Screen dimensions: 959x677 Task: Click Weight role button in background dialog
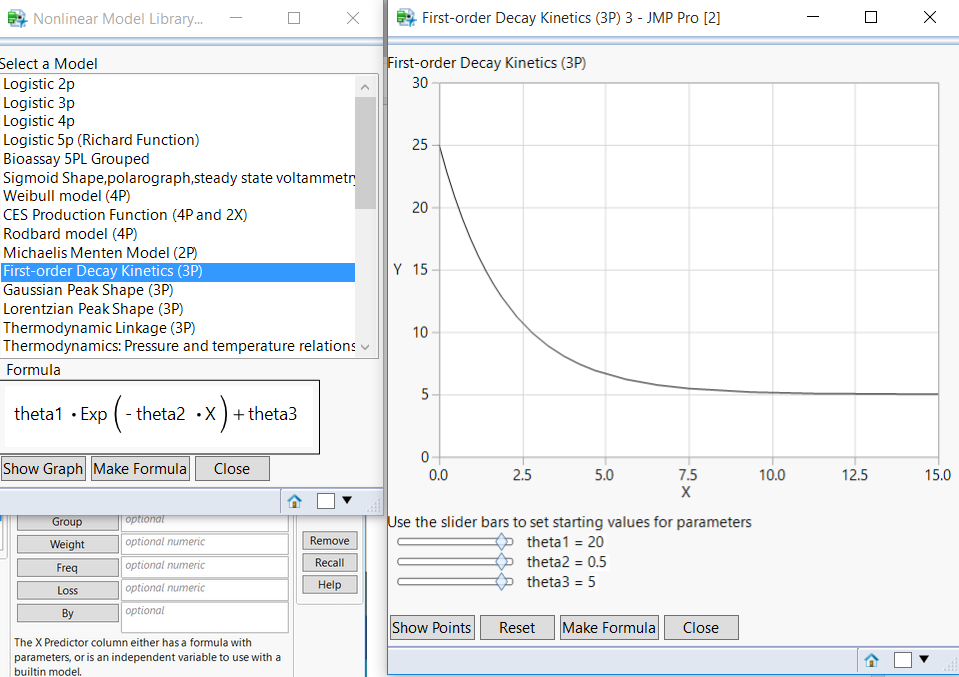(67, 544)
